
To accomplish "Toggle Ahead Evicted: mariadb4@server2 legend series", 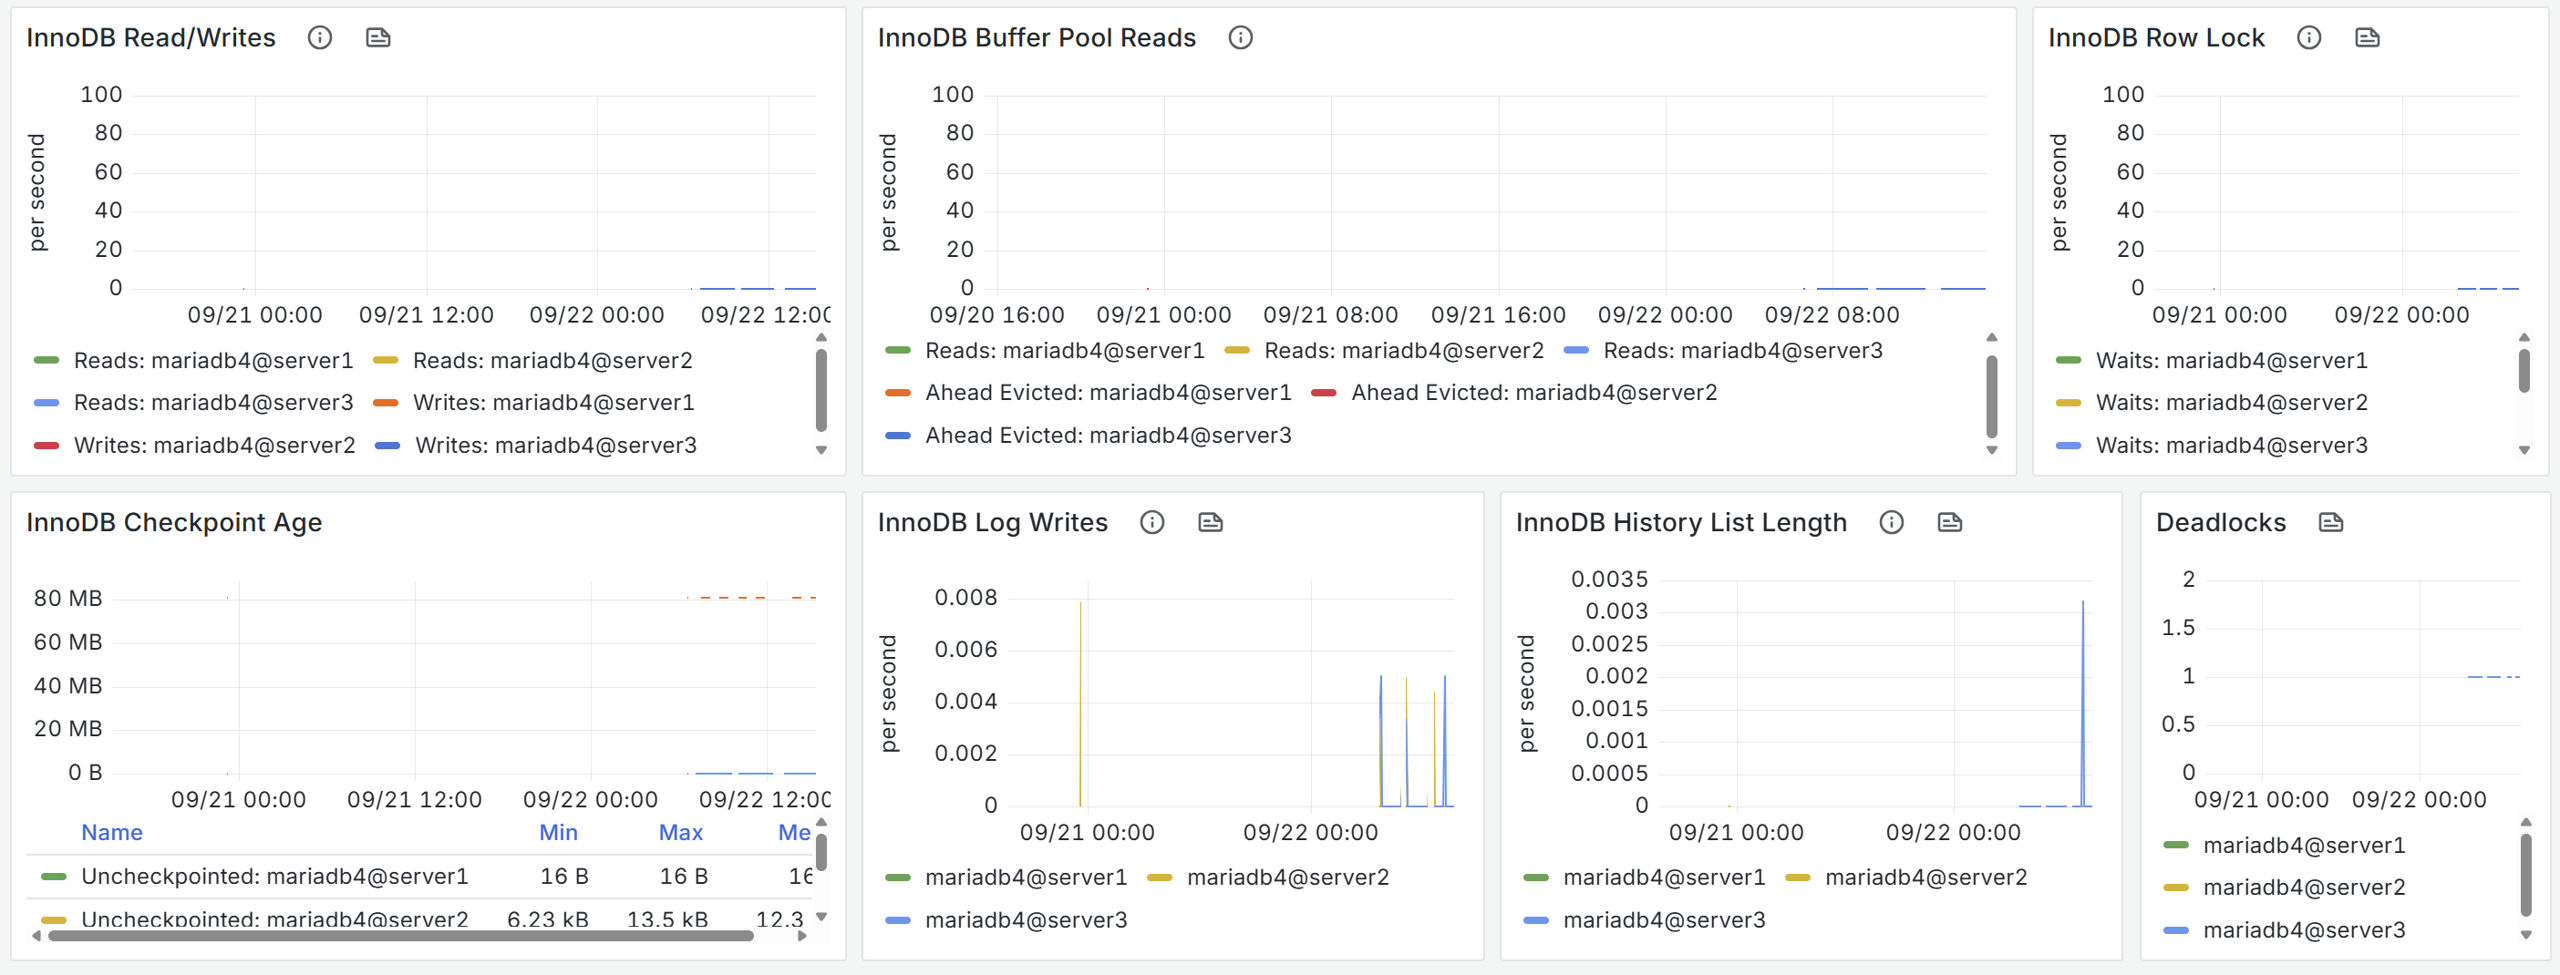I will (1533, 393).
